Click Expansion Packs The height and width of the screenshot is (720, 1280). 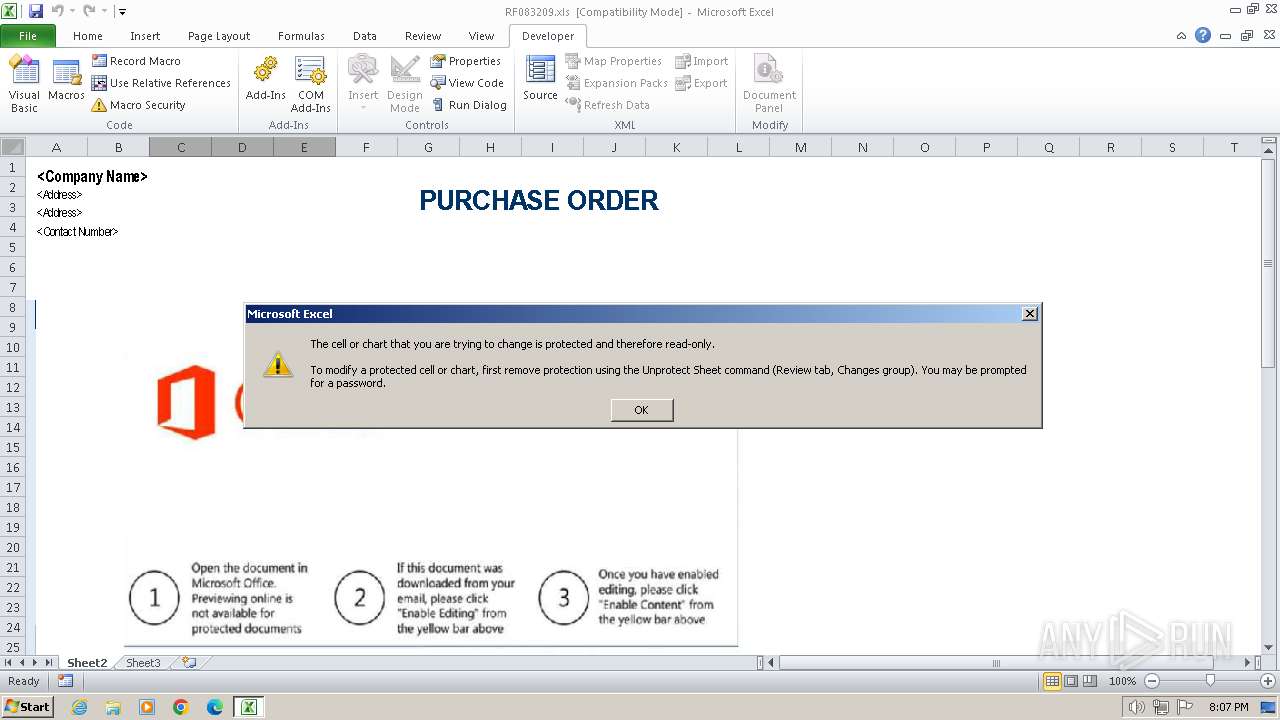[x=616, y=83]
